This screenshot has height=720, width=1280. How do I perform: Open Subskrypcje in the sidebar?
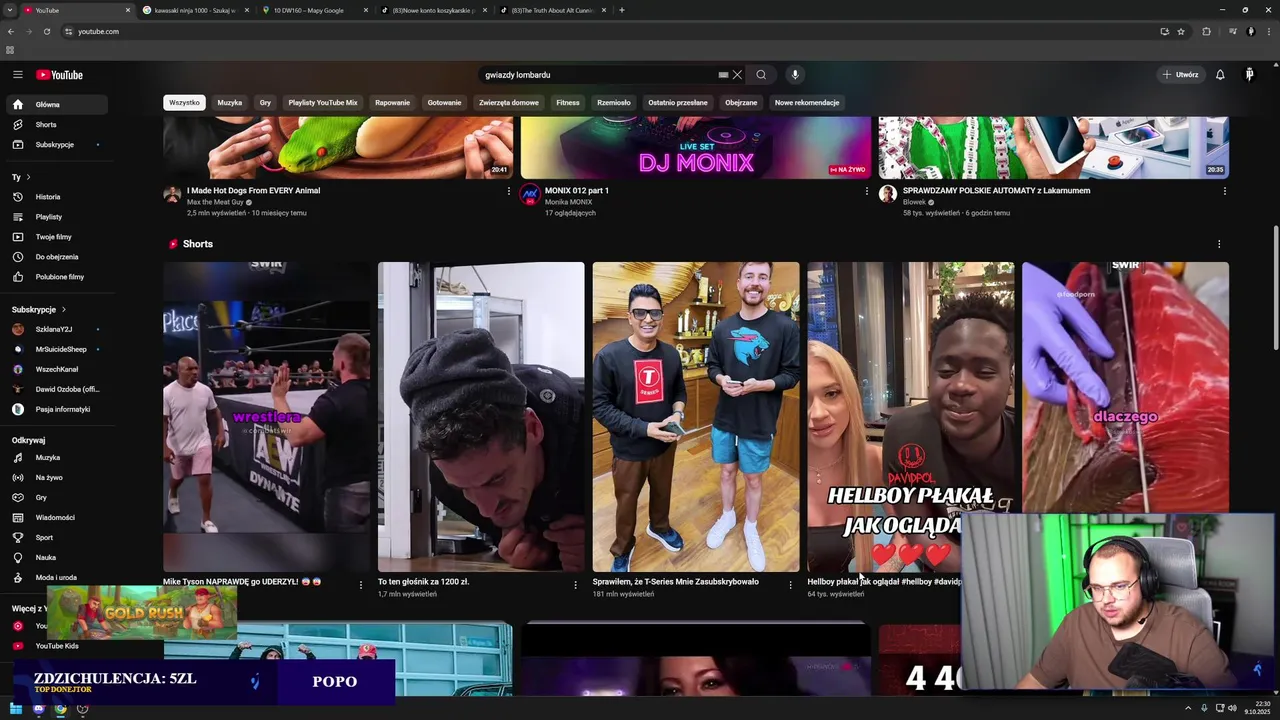56,145
